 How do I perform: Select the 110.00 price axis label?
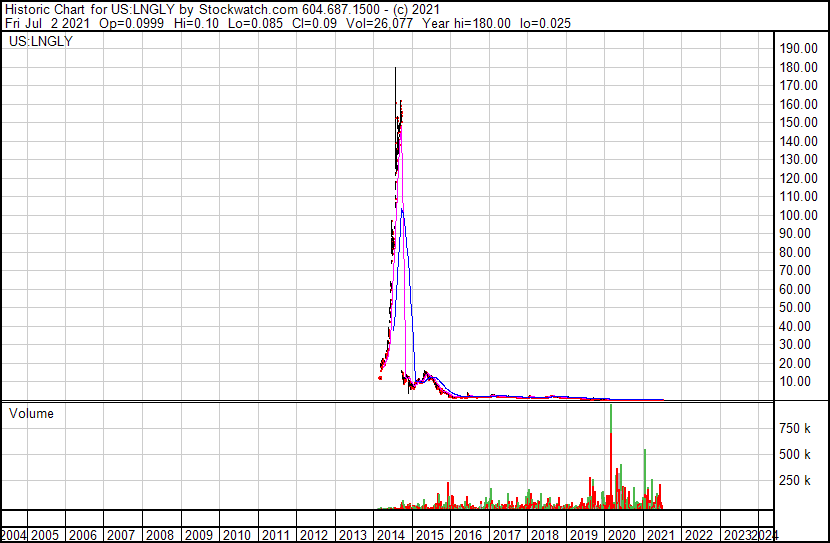pyautogui.click(x=799, y=196)
